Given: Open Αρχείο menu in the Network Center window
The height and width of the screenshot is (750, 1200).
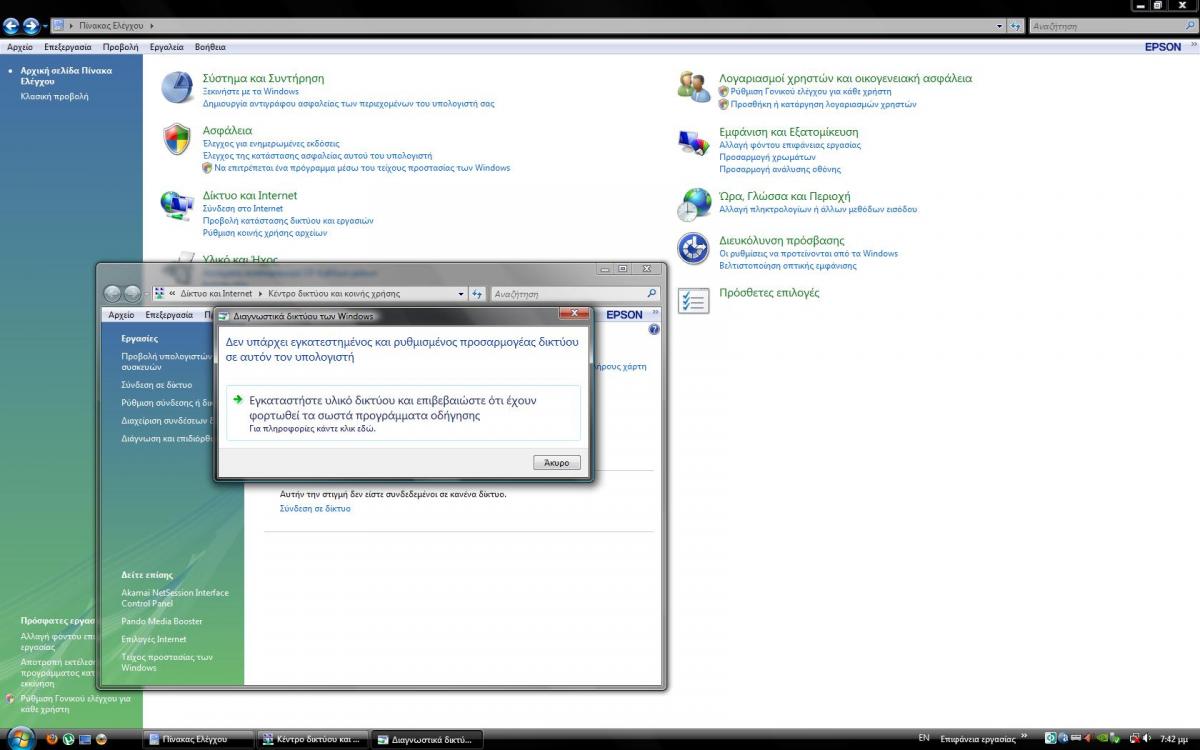Looking at the screenshot, I should click(x=121, y=315).
